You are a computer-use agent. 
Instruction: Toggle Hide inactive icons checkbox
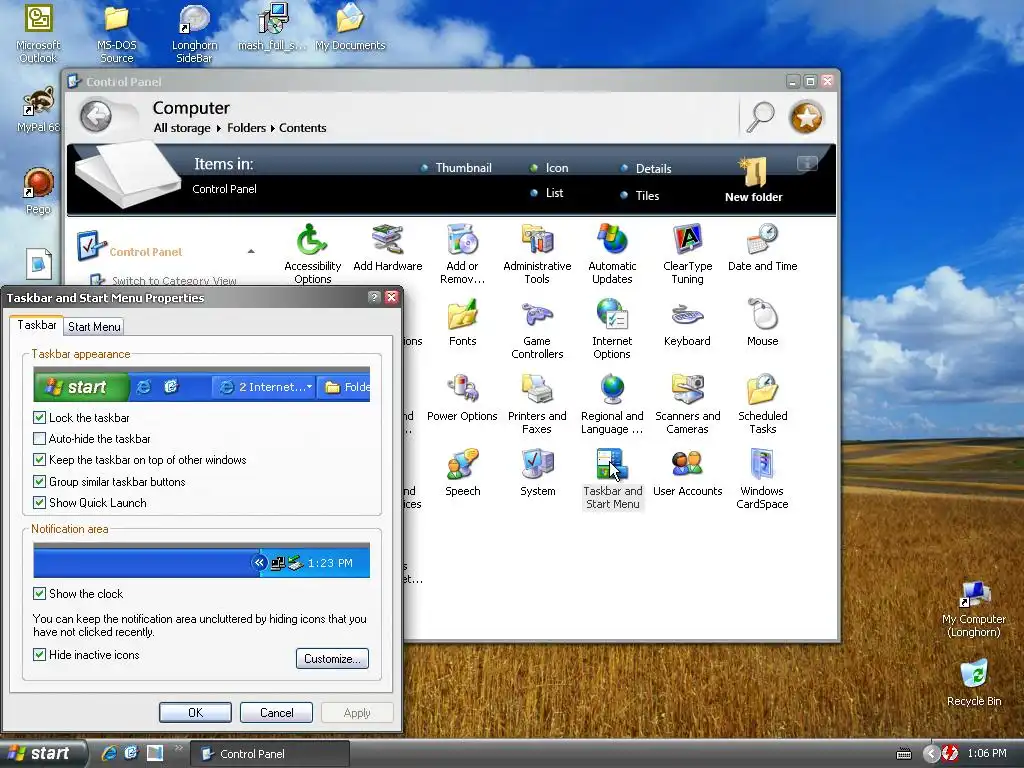(40, 654)
